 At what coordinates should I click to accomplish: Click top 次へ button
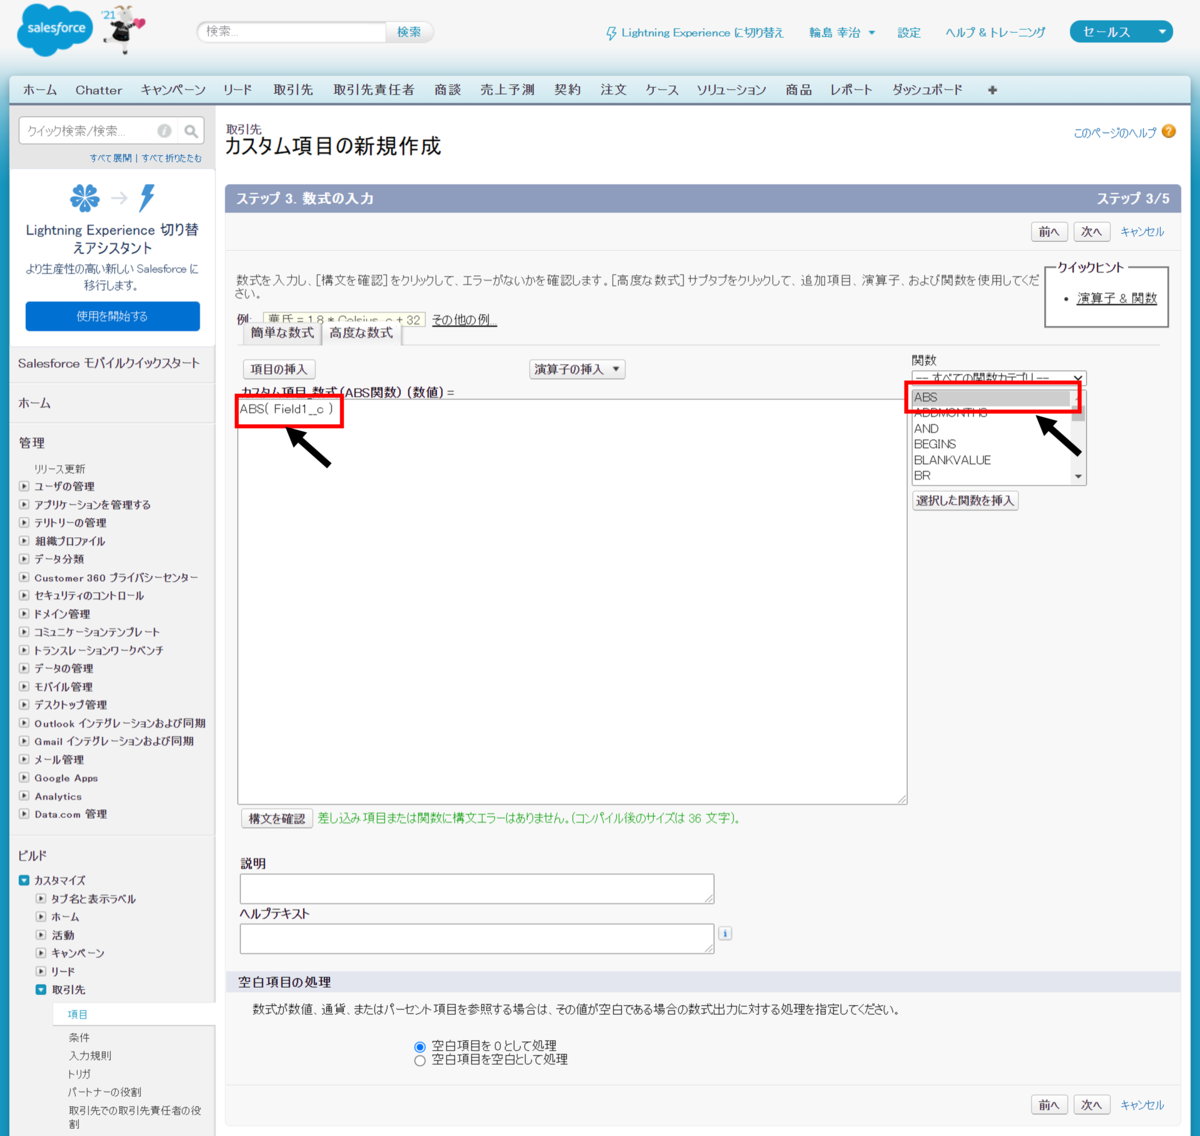[1091, 232]
